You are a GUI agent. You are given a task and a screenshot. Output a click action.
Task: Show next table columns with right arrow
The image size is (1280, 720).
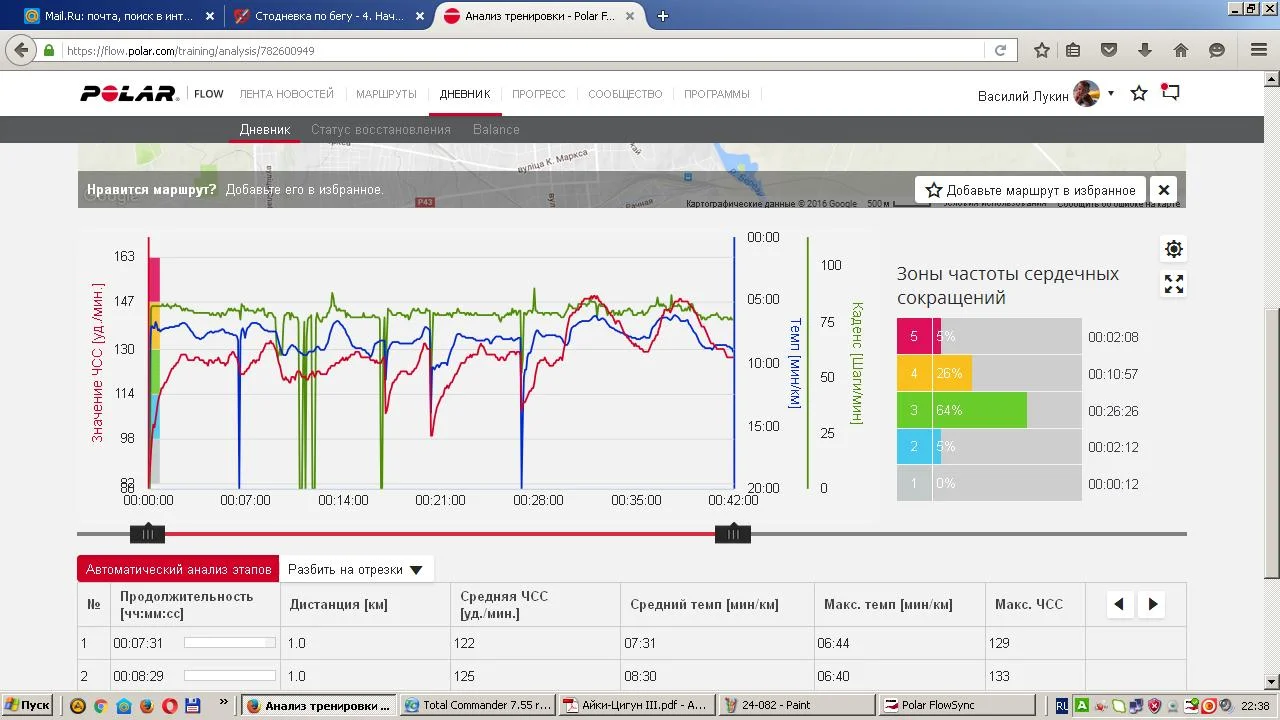click(x=1153, y=604)
